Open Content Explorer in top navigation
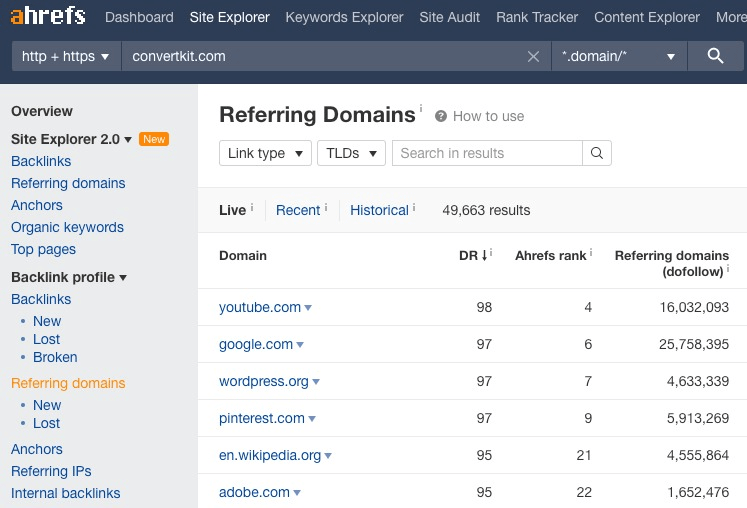This screenshot has height=508, width=747. click(x=647, y=17)
